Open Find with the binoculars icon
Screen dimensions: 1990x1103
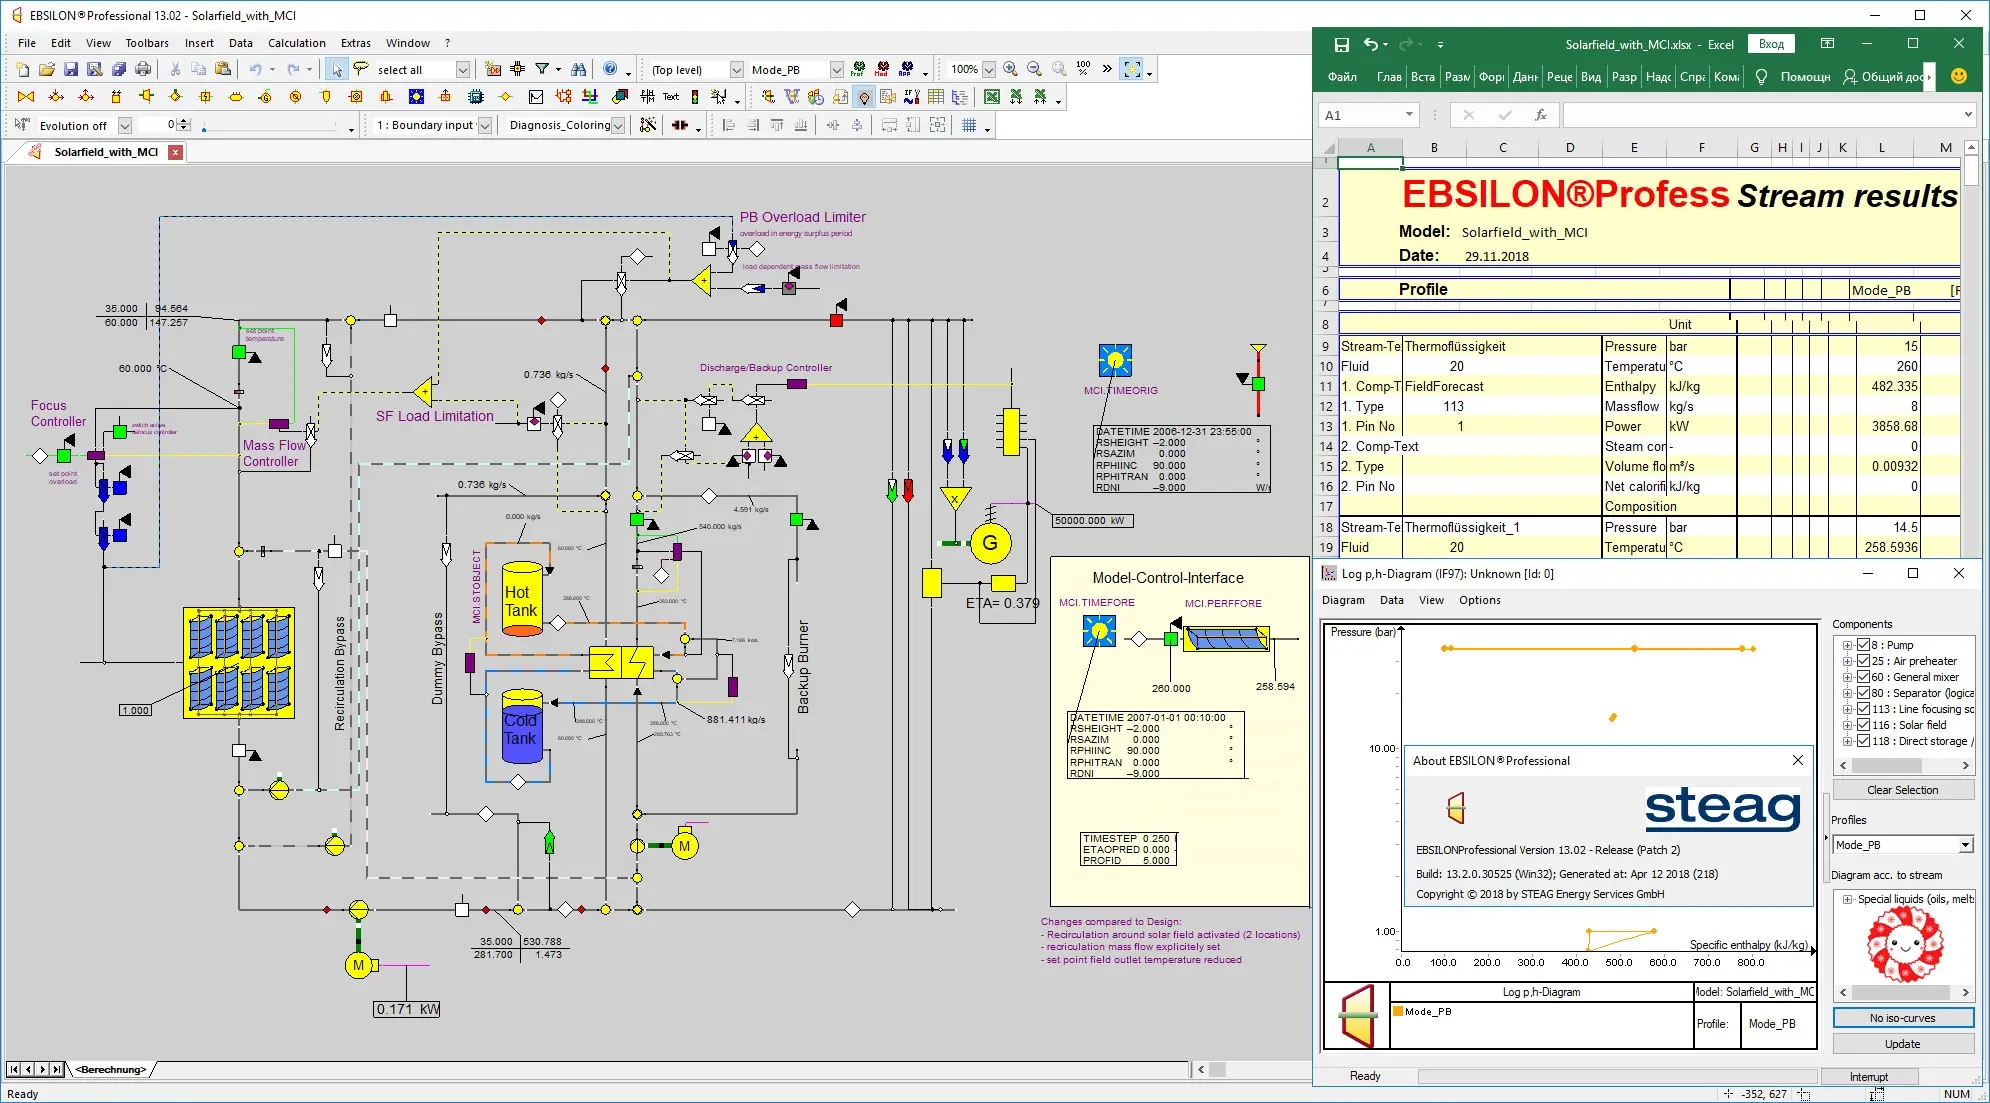click(579, 69)
